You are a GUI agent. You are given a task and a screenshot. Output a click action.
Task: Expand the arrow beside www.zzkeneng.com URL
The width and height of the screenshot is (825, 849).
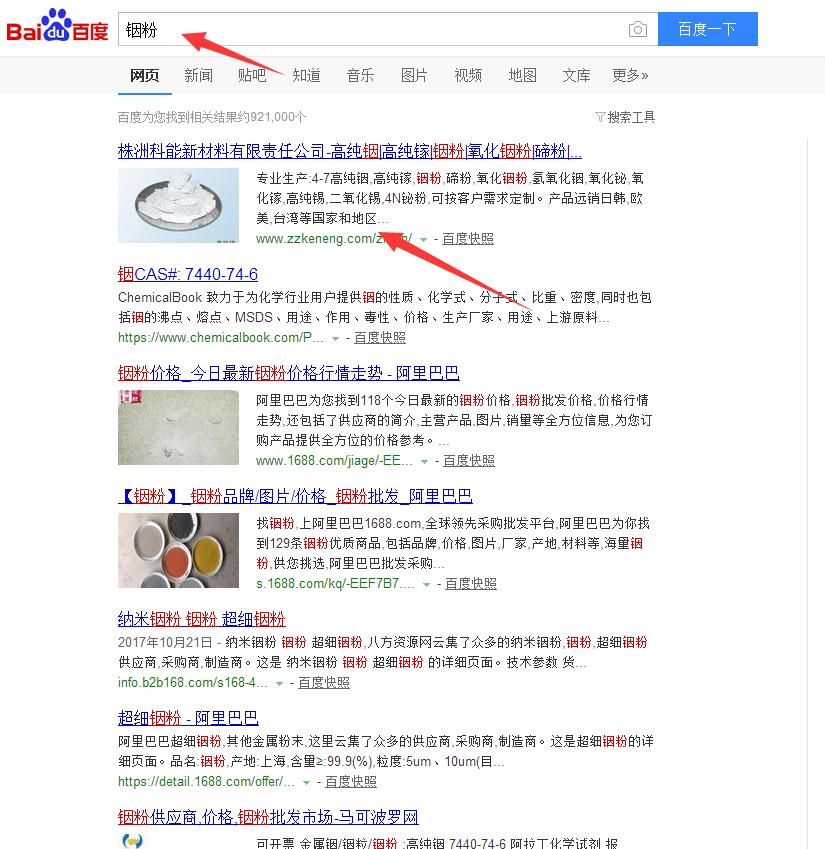pyautogui.click(x=423, y=239)
